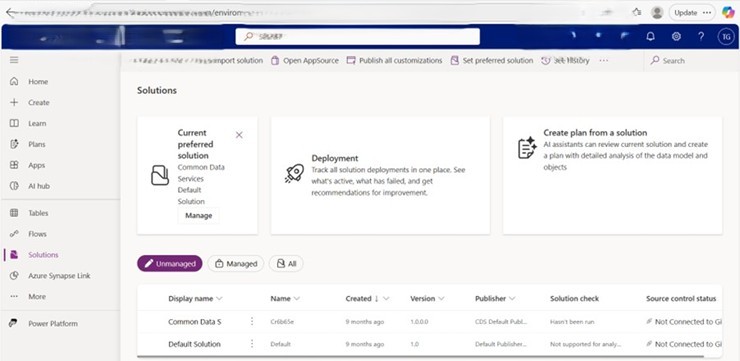Select the Managed filter pill
This screenshot has height=361, width=740.
pyautogui.click(x=236, y=264)
